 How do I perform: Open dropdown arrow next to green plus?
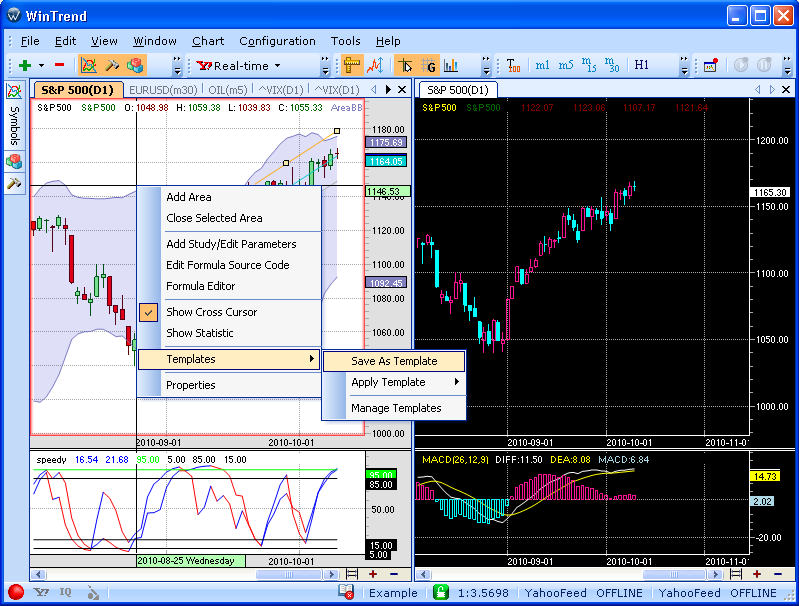point(41,65)
